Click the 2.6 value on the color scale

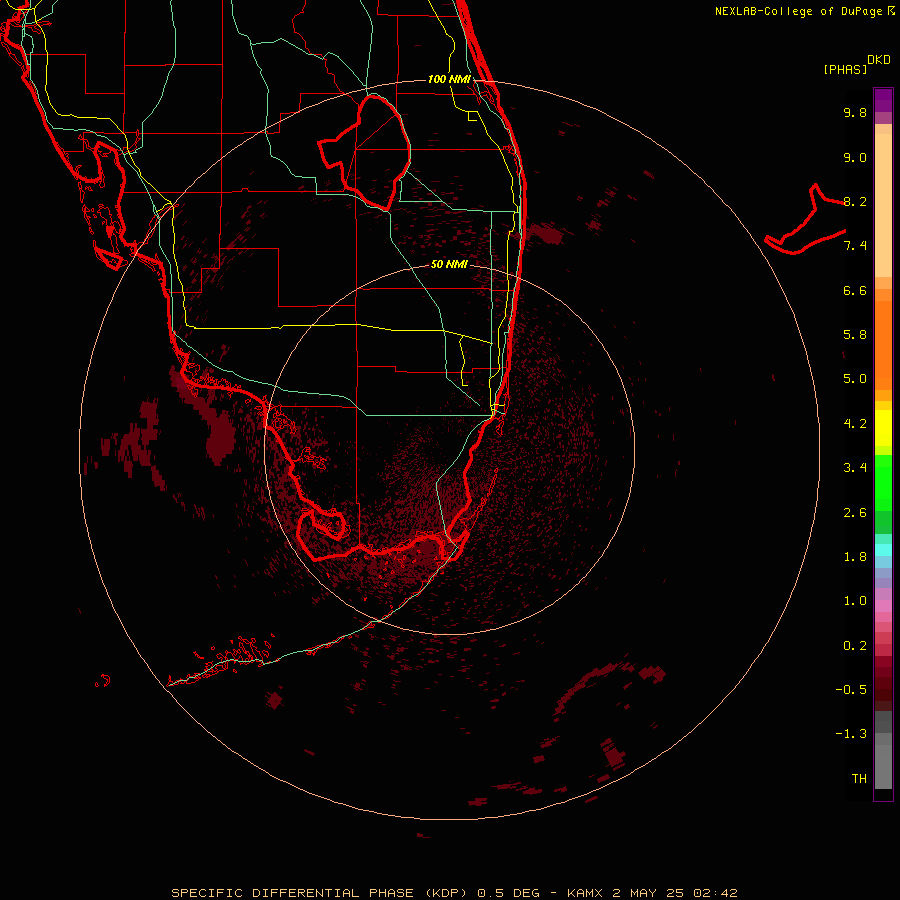(855, 513)
